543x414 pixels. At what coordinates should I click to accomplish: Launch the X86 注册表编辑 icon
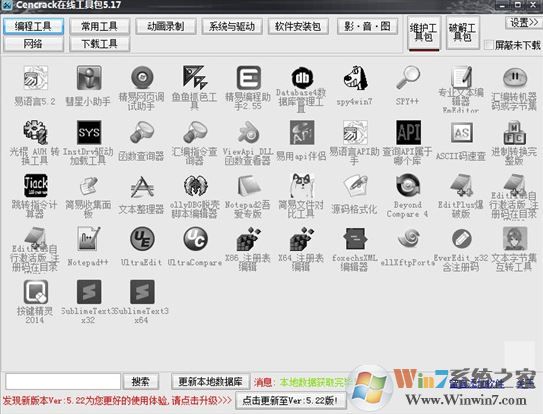tap(248, 239)
